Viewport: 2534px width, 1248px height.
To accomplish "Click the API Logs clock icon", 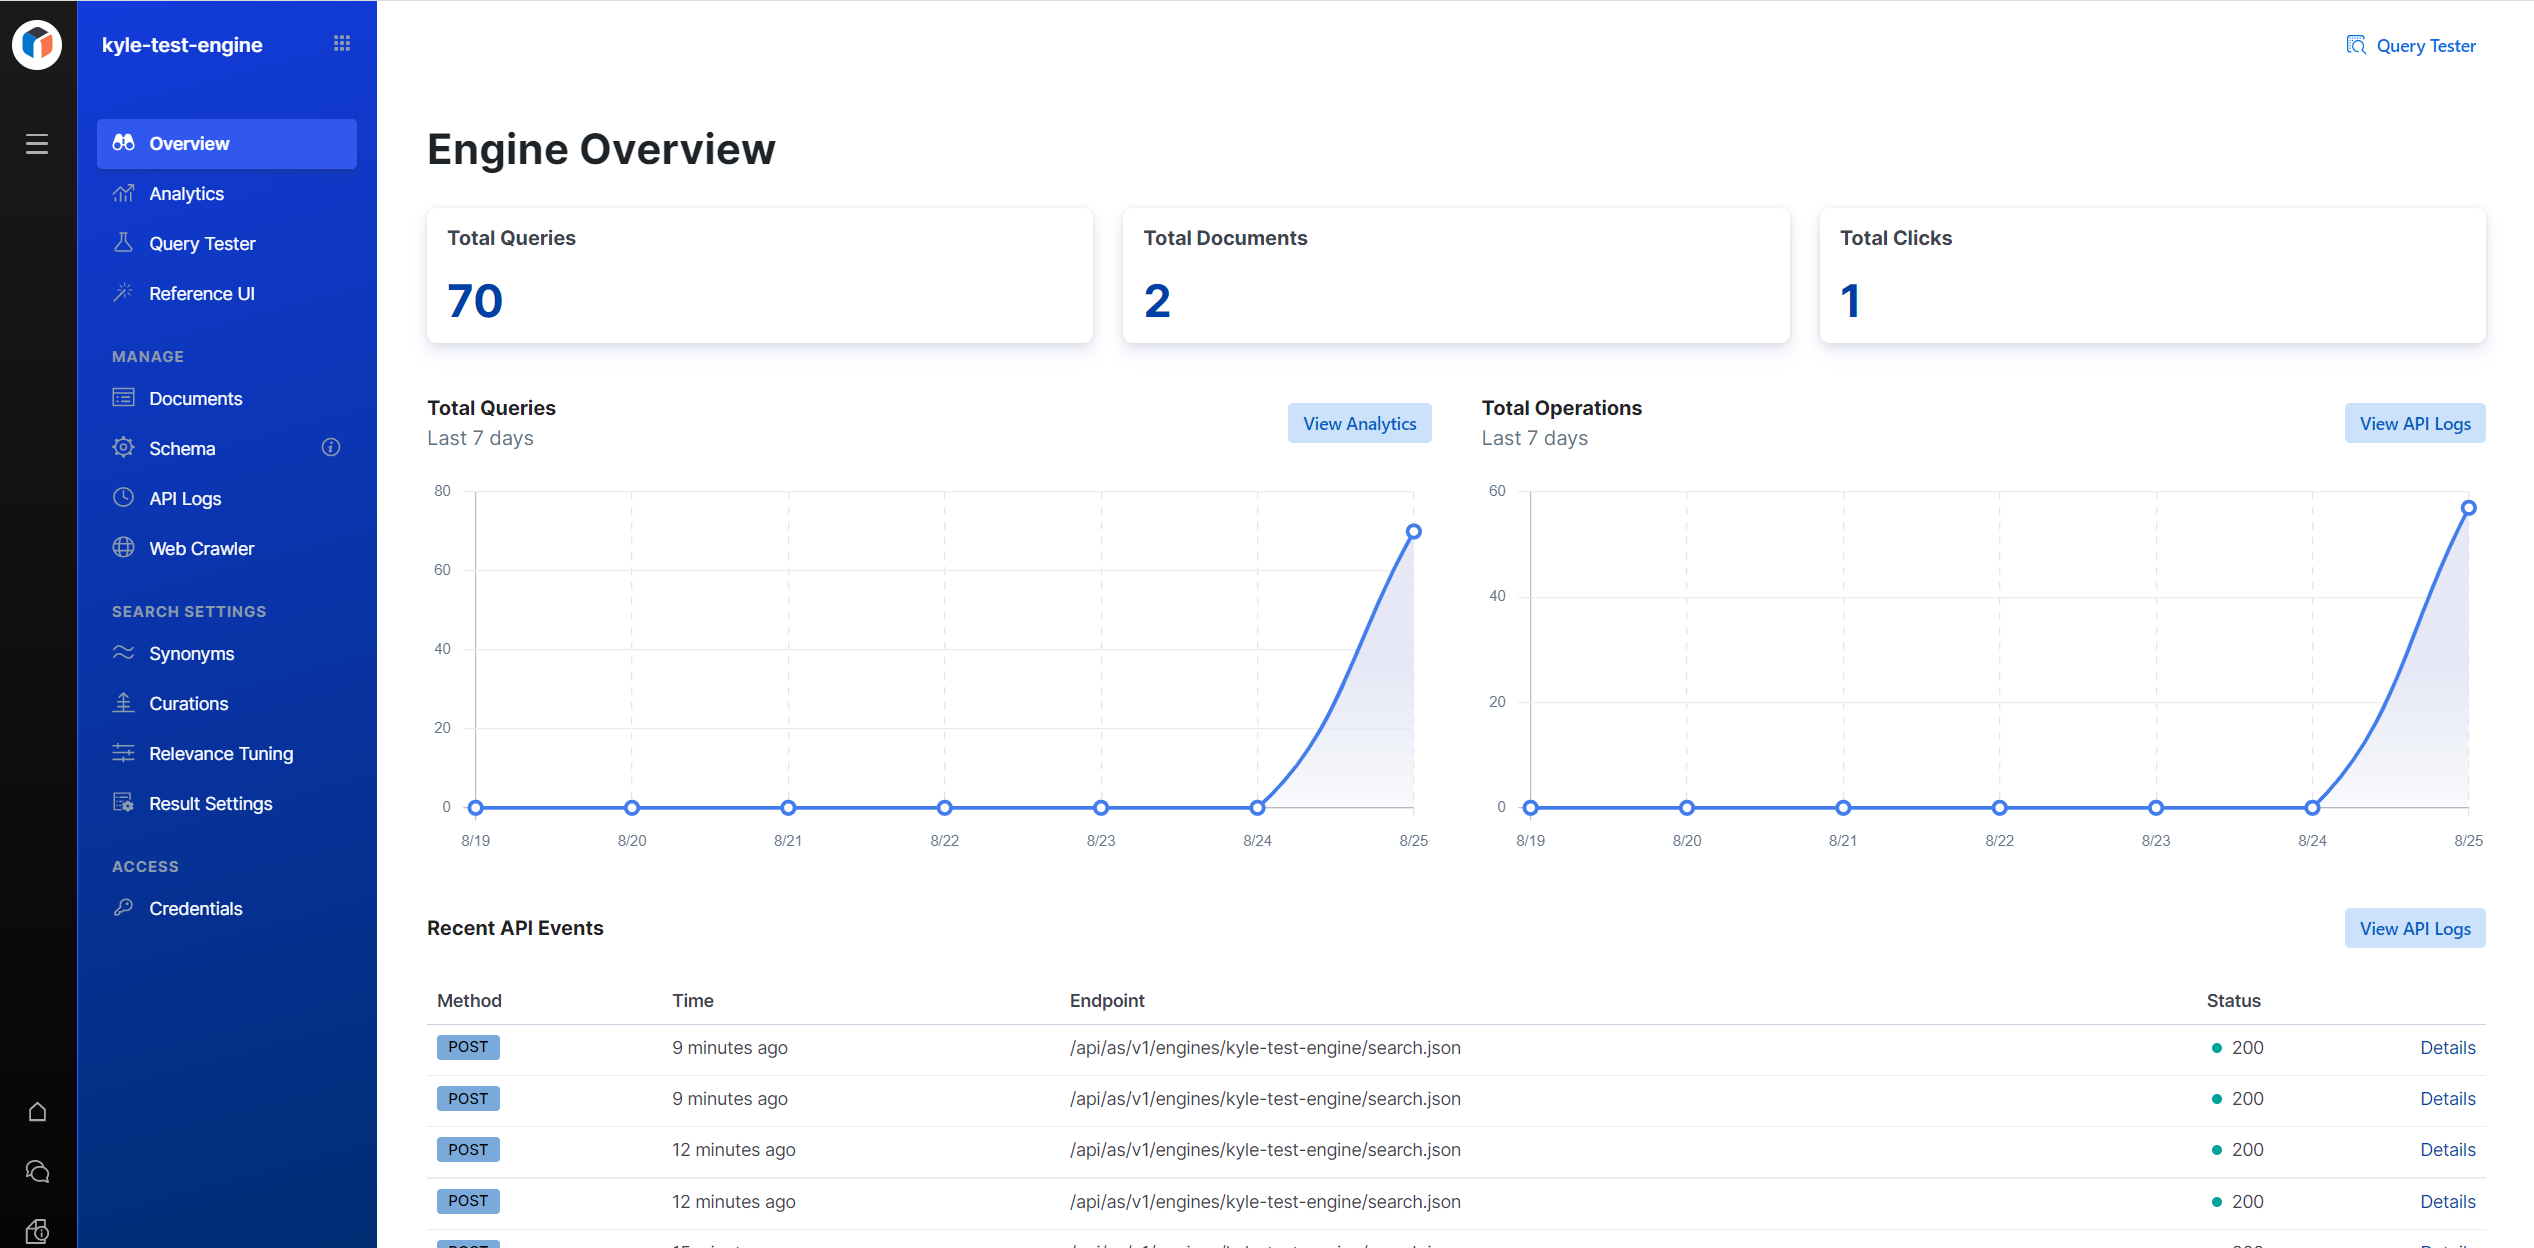I will coord(123,497).
